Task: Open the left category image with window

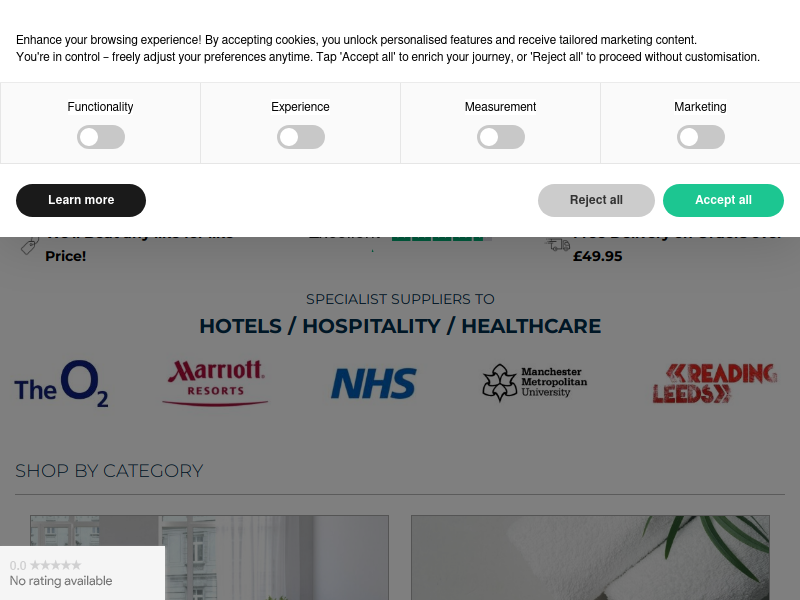Action: 209,557
